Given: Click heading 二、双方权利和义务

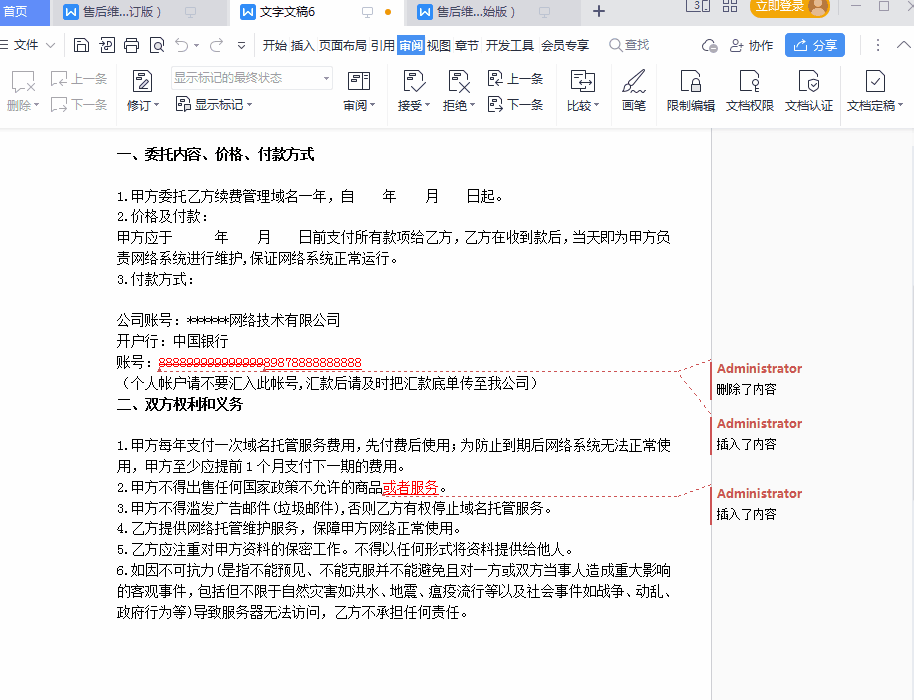Looking at the screenshot, I should click(x=180, y=404).
